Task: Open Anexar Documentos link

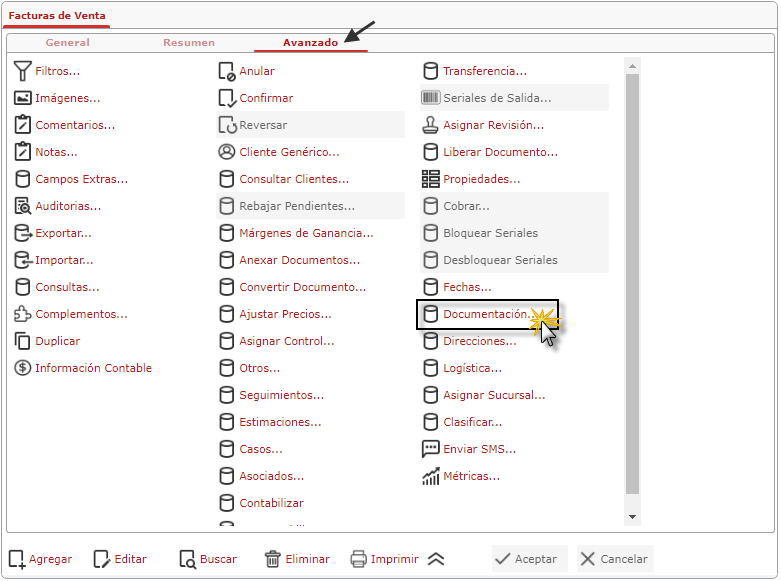Action: (299, 260)
